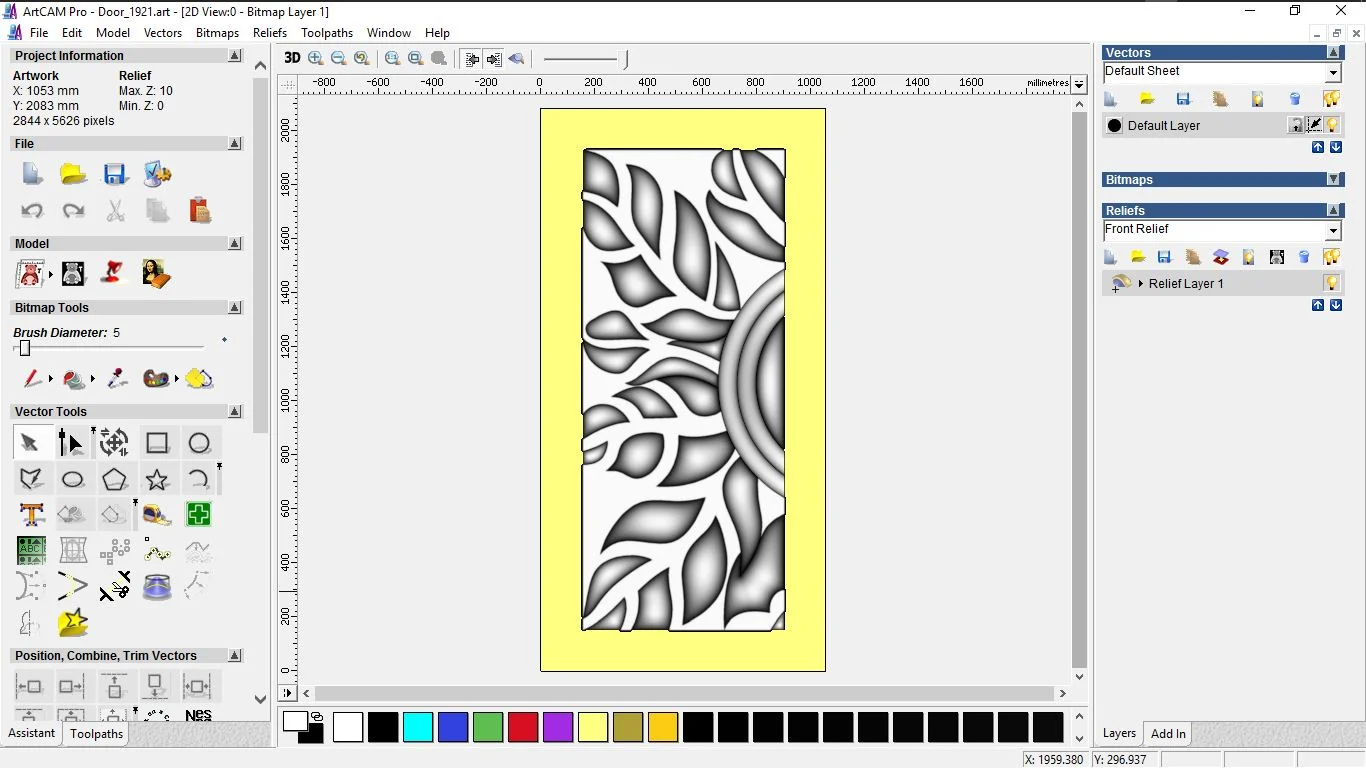Open the Mona Lisa bitmap import tool
The image size is (1366, 768).
click(x=157, y=272)
